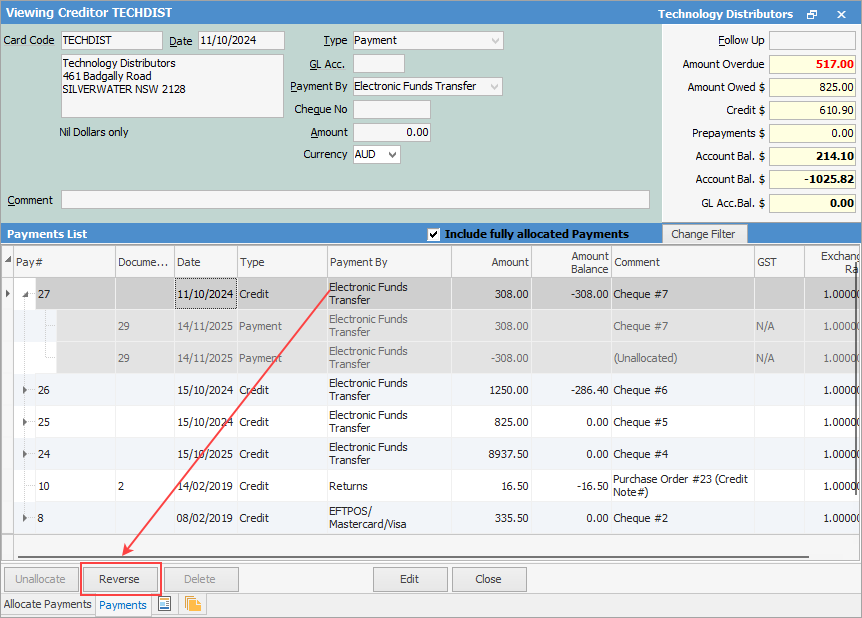Image resolution: width=862 pixels, height=618 pixels.
Task: Switch to the Allocate Payments tab
Action: pos(47,605)
